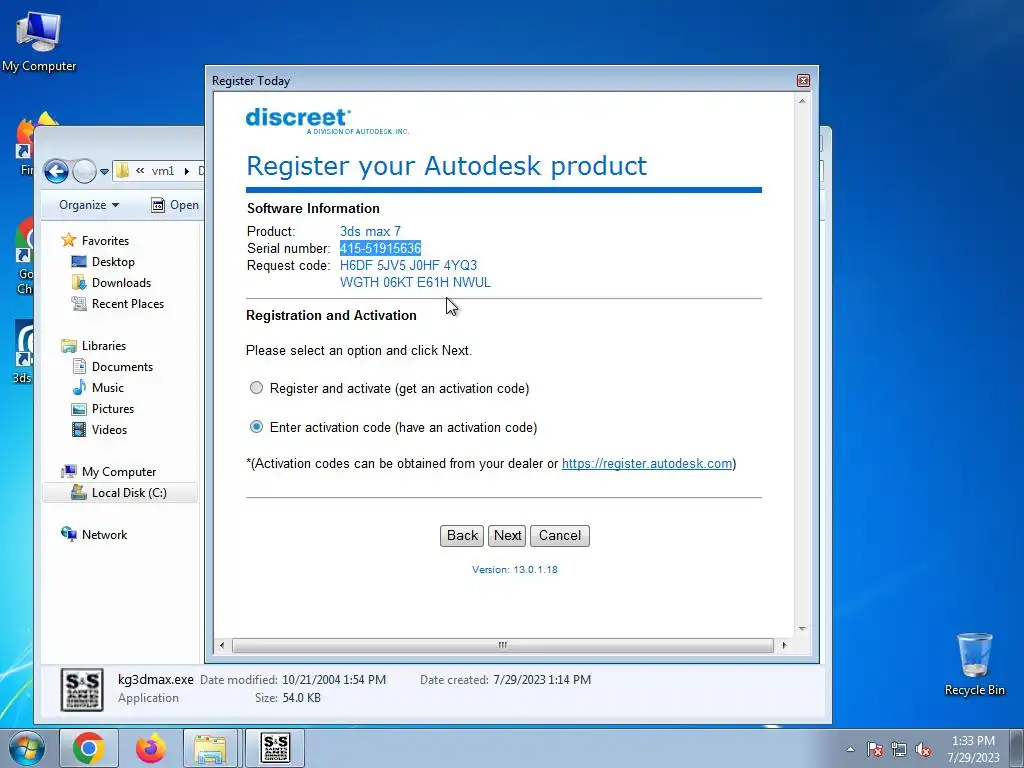Click Action Center flag tray icon
Viewport: 1024px width, 768px height.
[x=874, y=749]
